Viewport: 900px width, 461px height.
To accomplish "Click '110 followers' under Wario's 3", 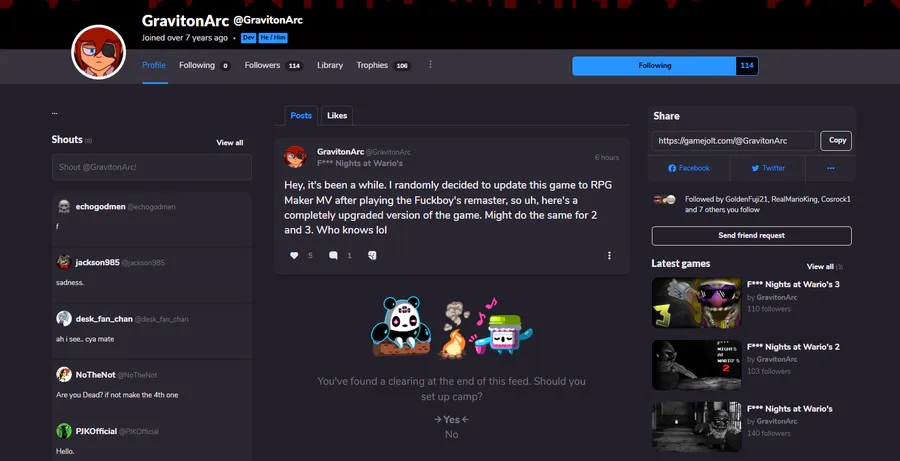I will (x=769, y=309).
